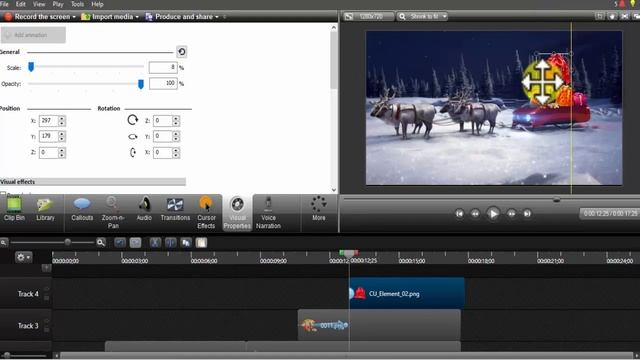Screen dimensions: 640x360
Task: Click the Undo icon on timeline toolbar
Action: click(120, 242)
